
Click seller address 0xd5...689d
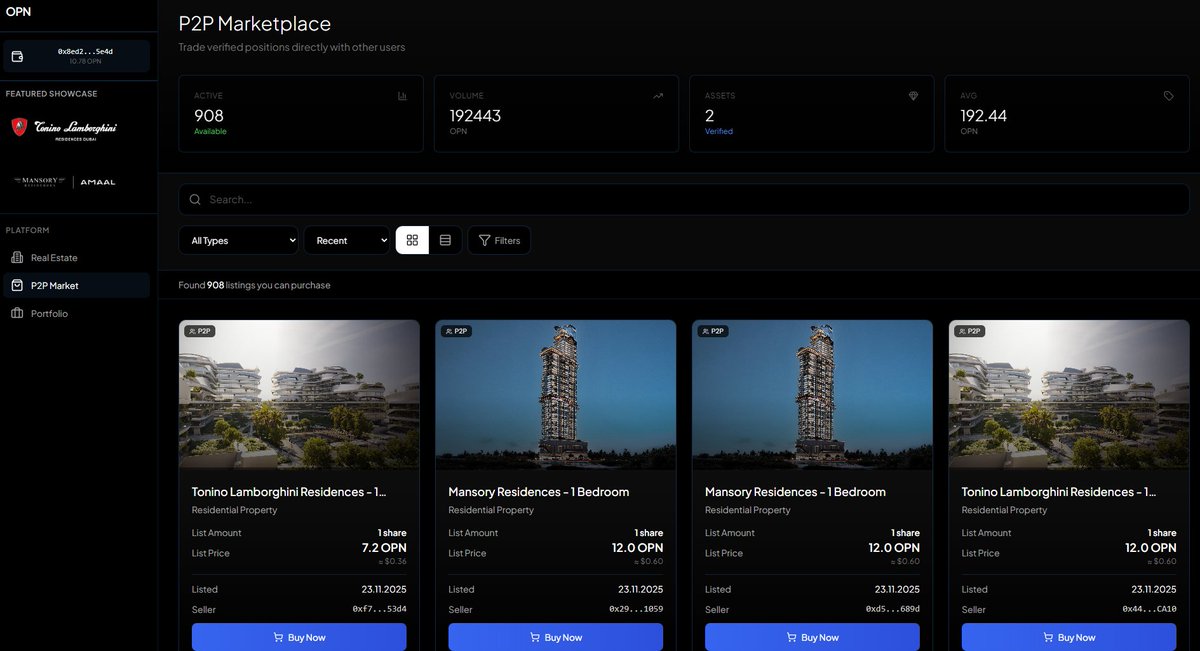coord(893,609)
